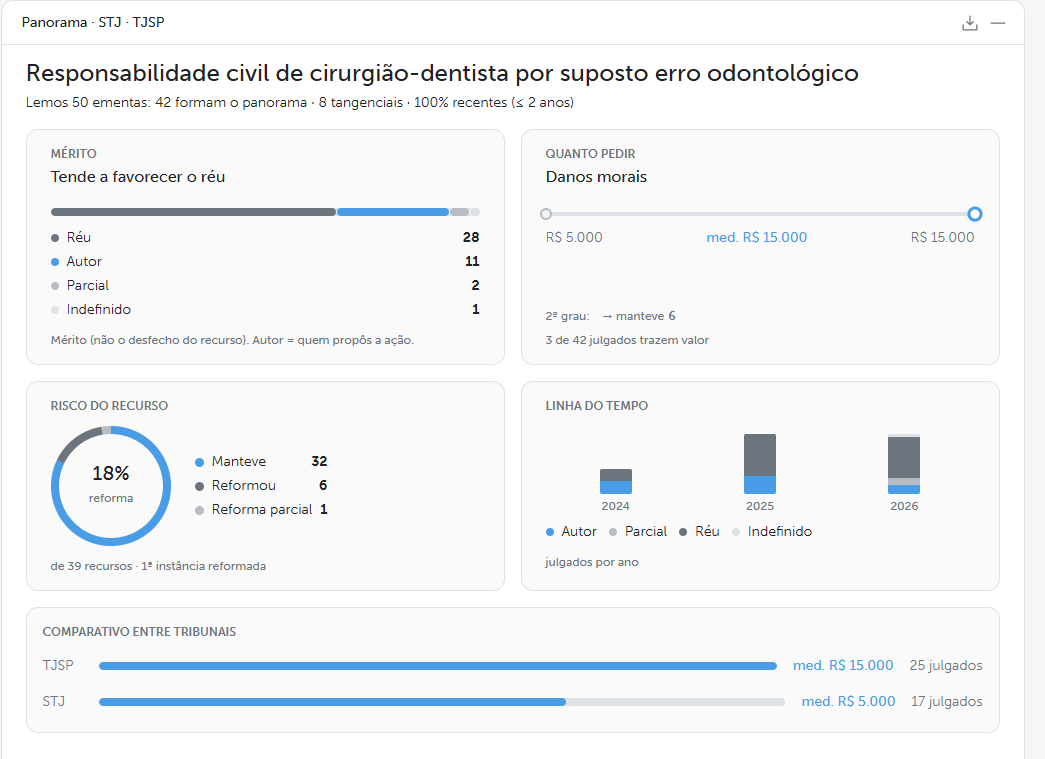Click the 'Danos morais' heading
Viewport: 1045px width, 759px height.
596,177
